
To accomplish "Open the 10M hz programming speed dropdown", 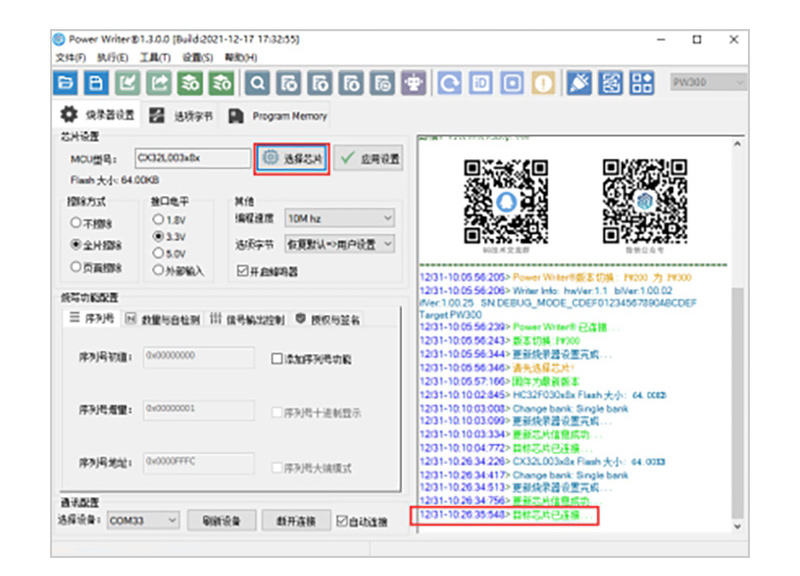I will click(x=340, y=218).
